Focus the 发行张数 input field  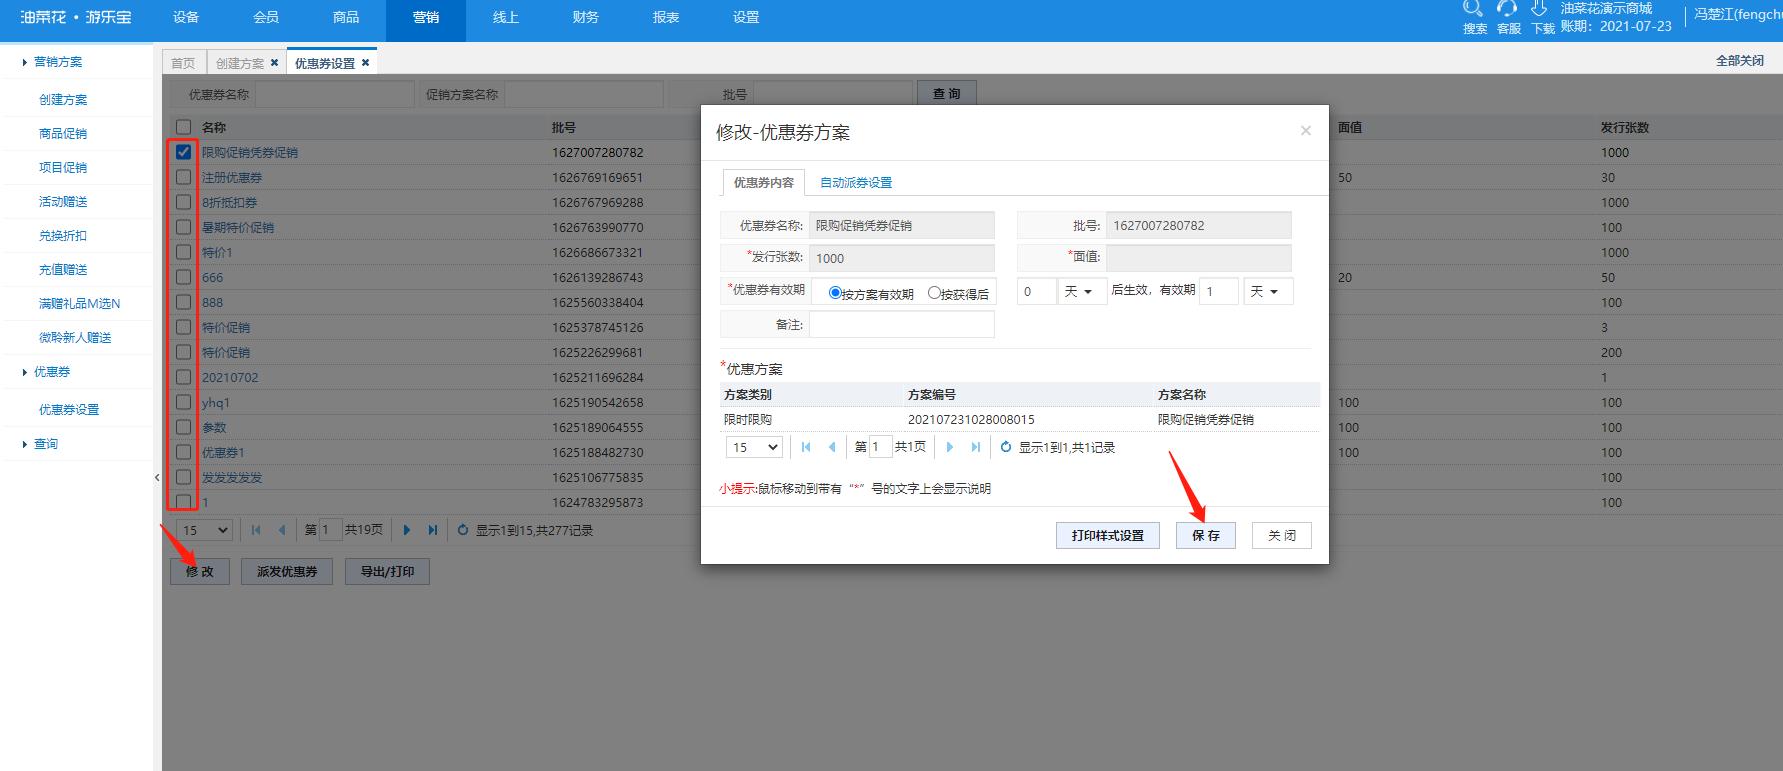point(902,258)
